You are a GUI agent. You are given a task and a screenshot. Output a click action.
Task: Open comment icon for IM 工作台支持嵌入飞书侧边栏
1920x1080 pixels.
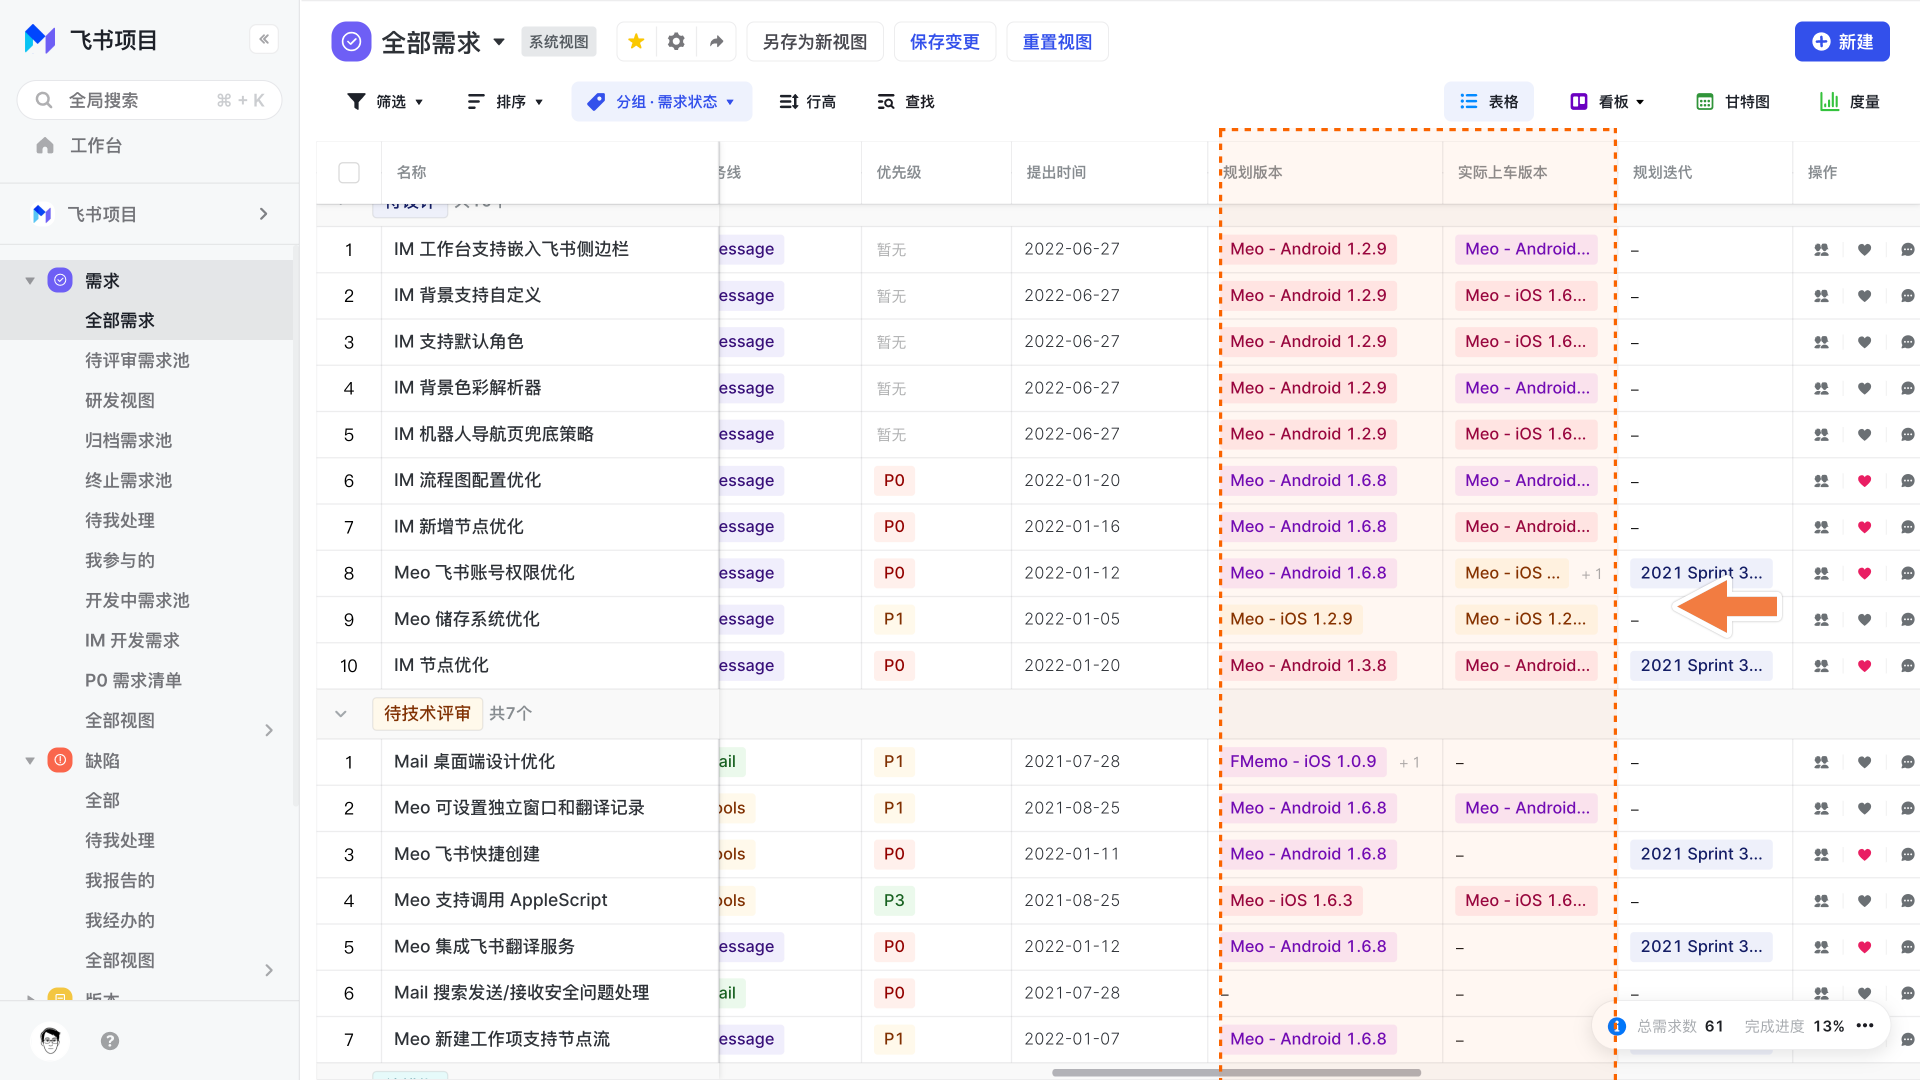coord(1907,250)
